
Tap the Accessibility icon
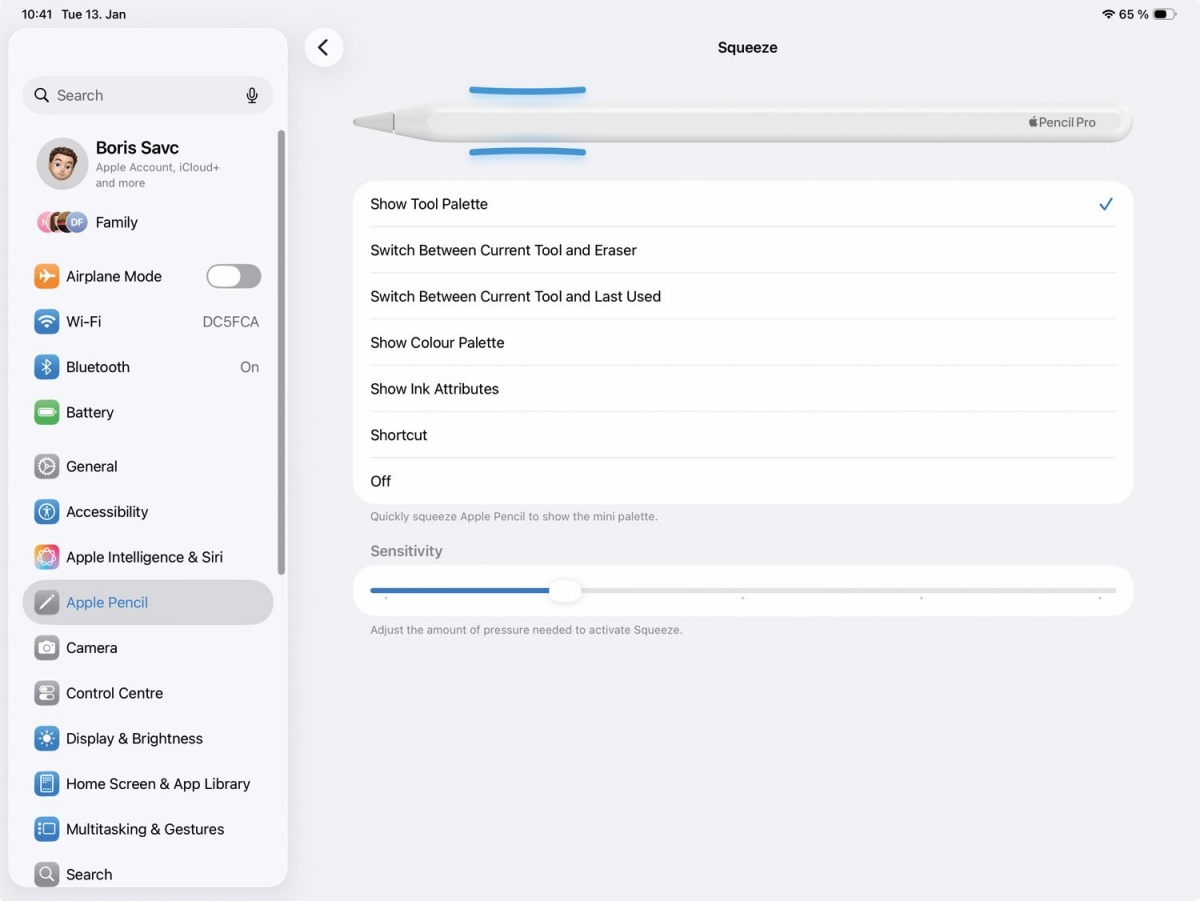tap(46, 511)
